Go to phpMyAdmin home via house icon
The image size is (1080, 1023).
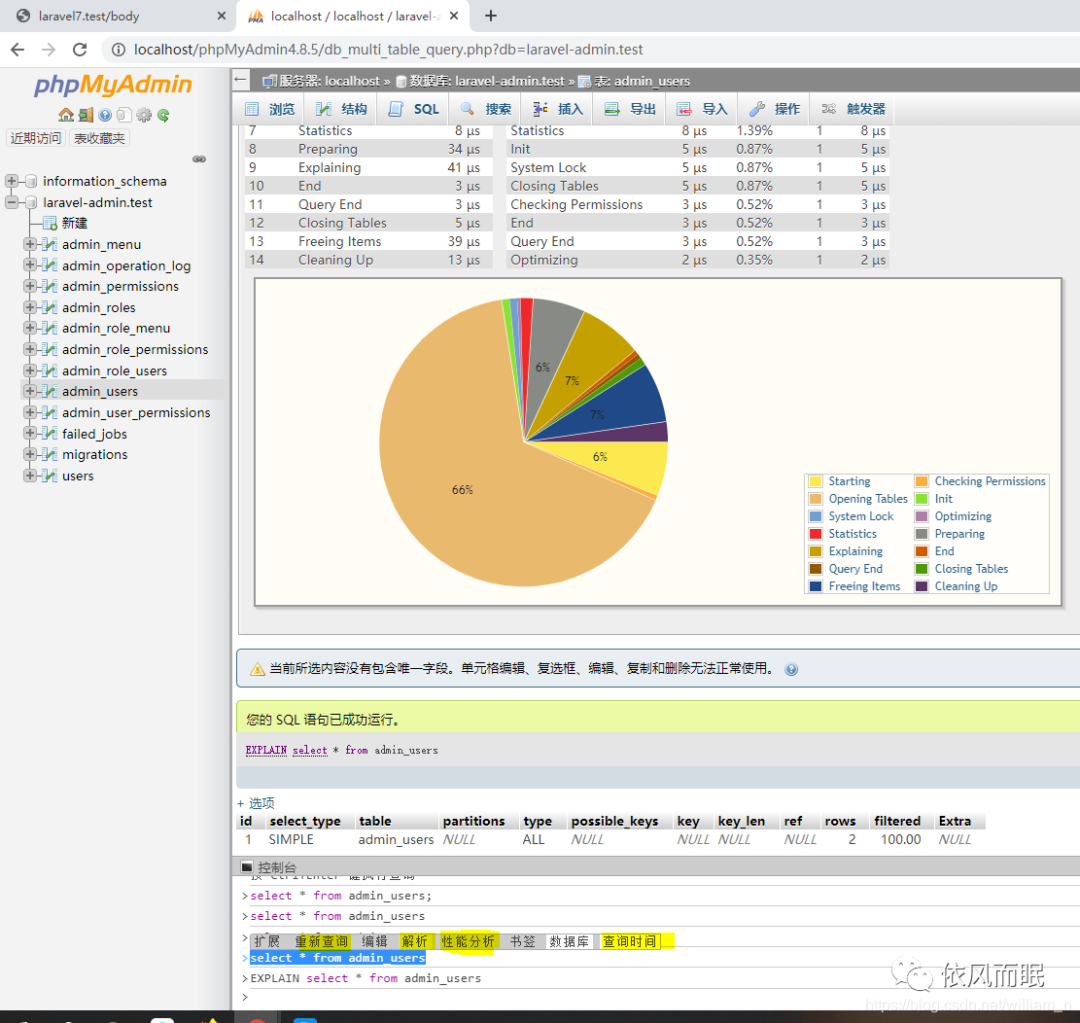(x=66, y=115)
